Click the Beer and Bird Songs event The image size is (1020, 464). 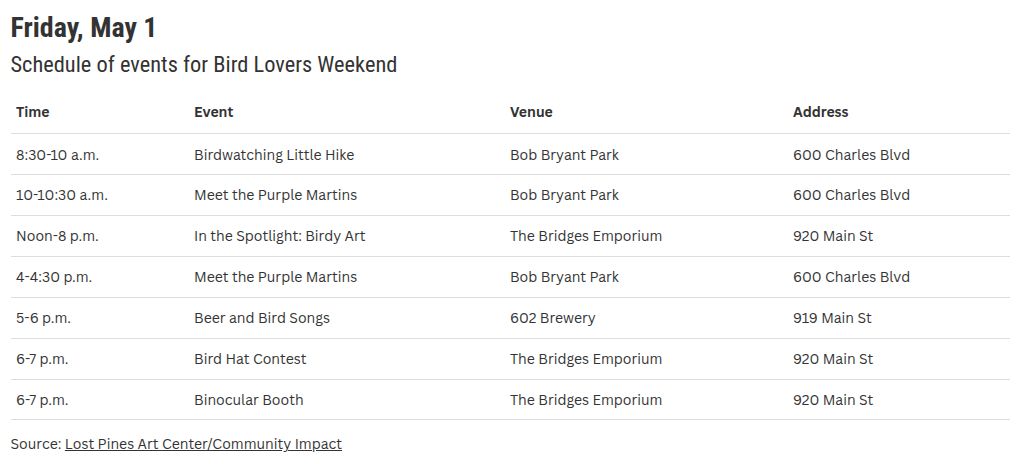point(262,318)
